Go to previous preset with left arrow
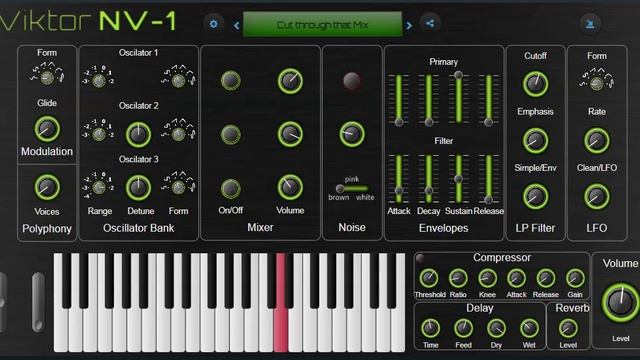640x360 pixels. [236, 25]
